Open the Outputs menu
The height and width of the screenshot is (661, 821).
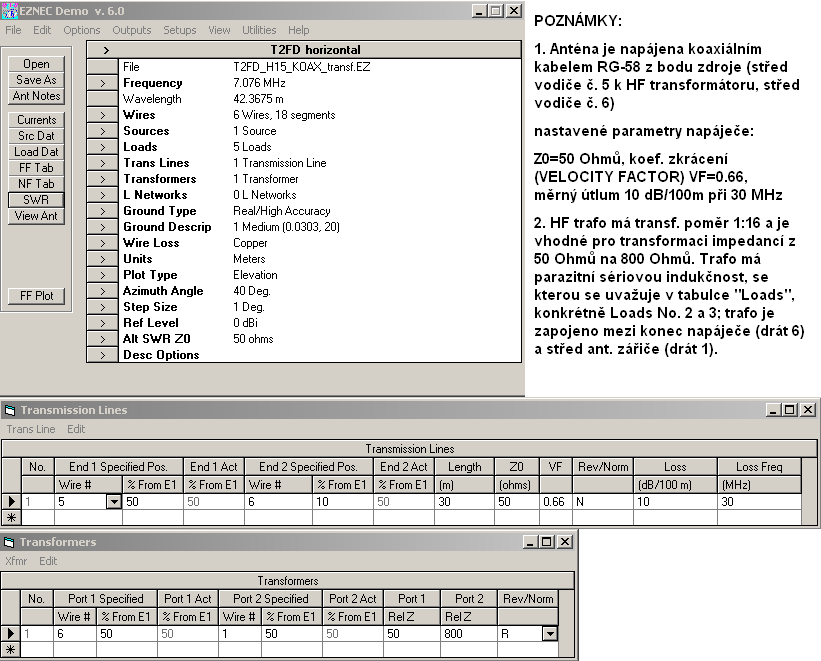[x=131, y=30]
